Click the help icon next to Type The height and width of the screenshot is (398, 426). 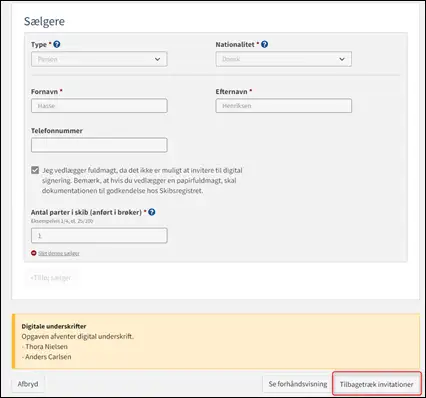57,44
